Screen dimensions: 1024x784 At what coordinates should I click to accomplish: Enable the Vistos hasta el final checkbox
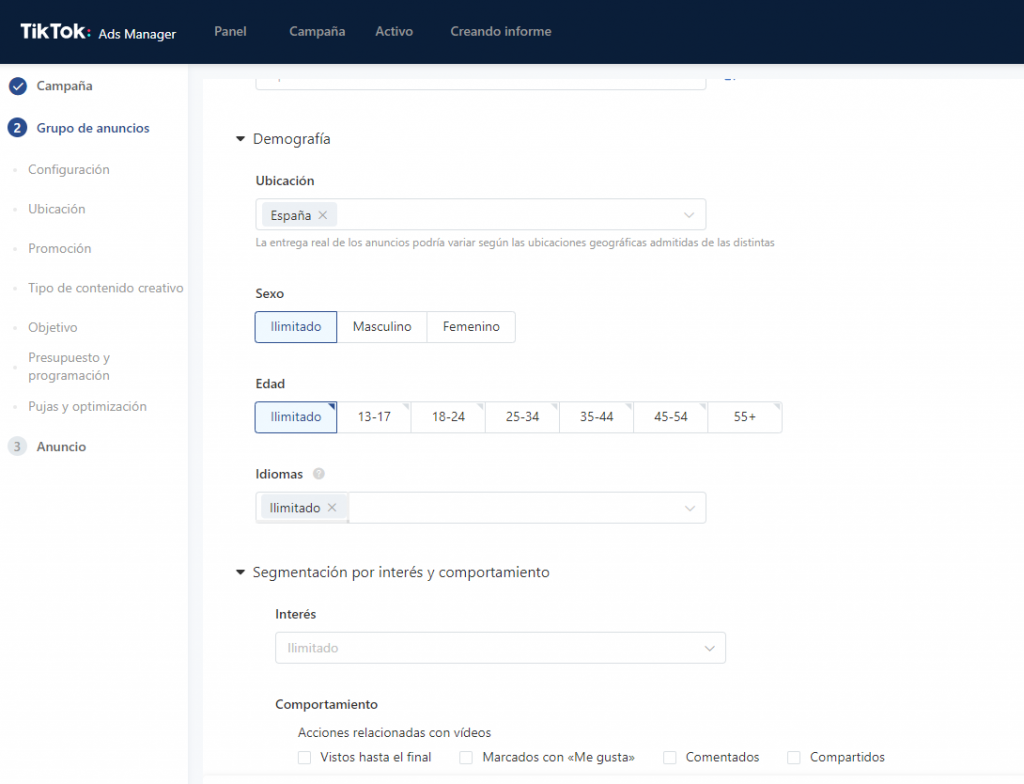tap(304, 757)
